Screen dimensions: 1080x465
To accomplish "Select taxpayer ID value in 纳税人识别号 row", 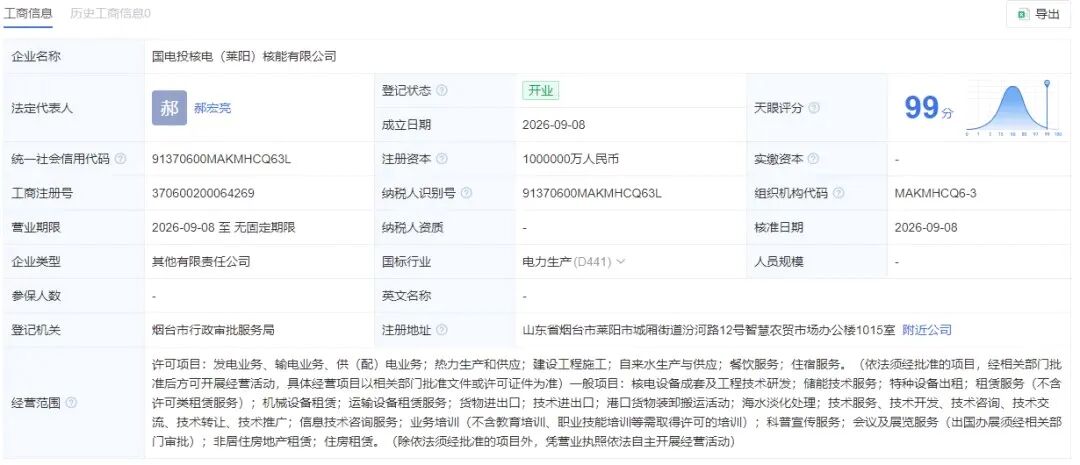I will click(592, 193).
